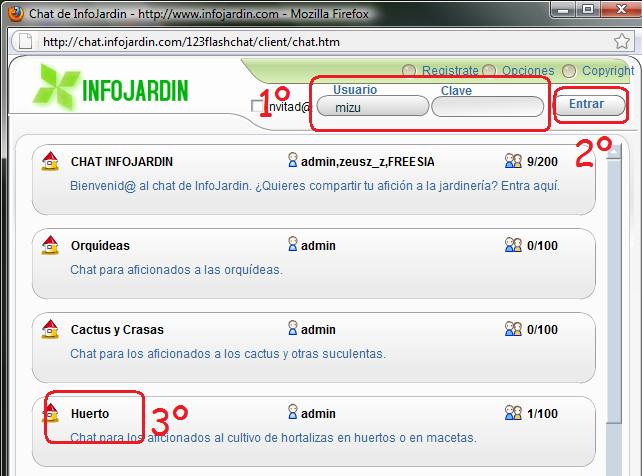Screen dimensions: 642x476
Task: Open the CHAT INFOJARDIN room title
Action: (x=122, y=162)
